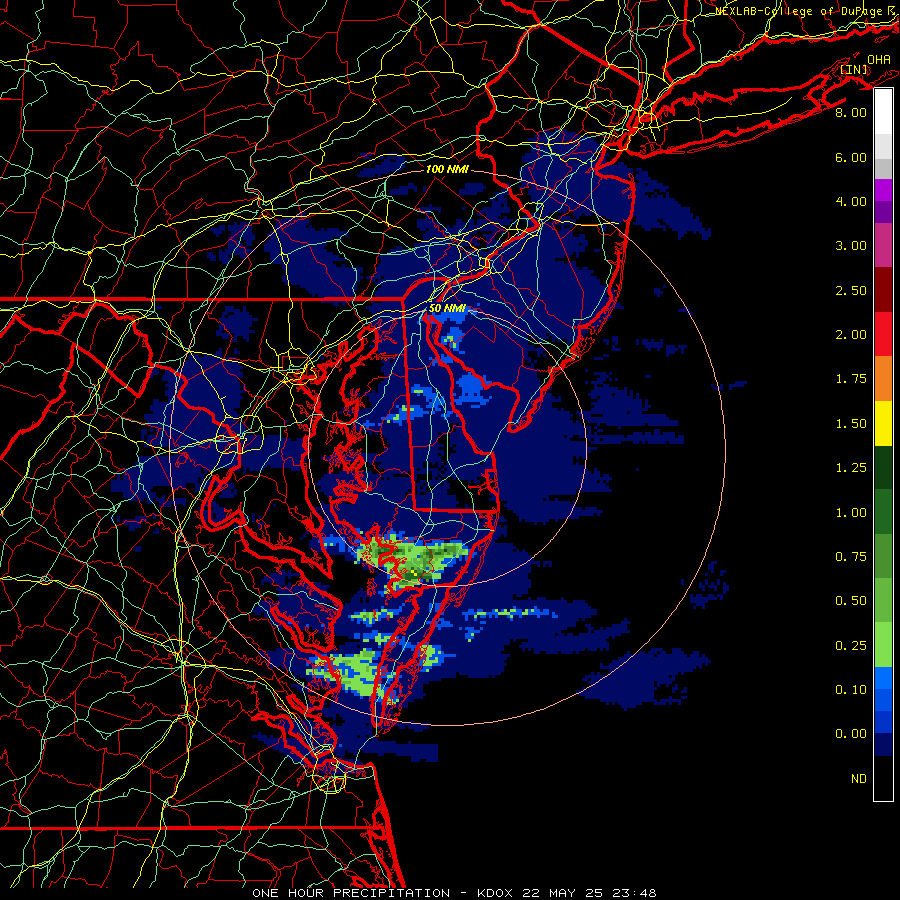
Task: Click the dark red swatch near 2.50
Action: [883, 290]
